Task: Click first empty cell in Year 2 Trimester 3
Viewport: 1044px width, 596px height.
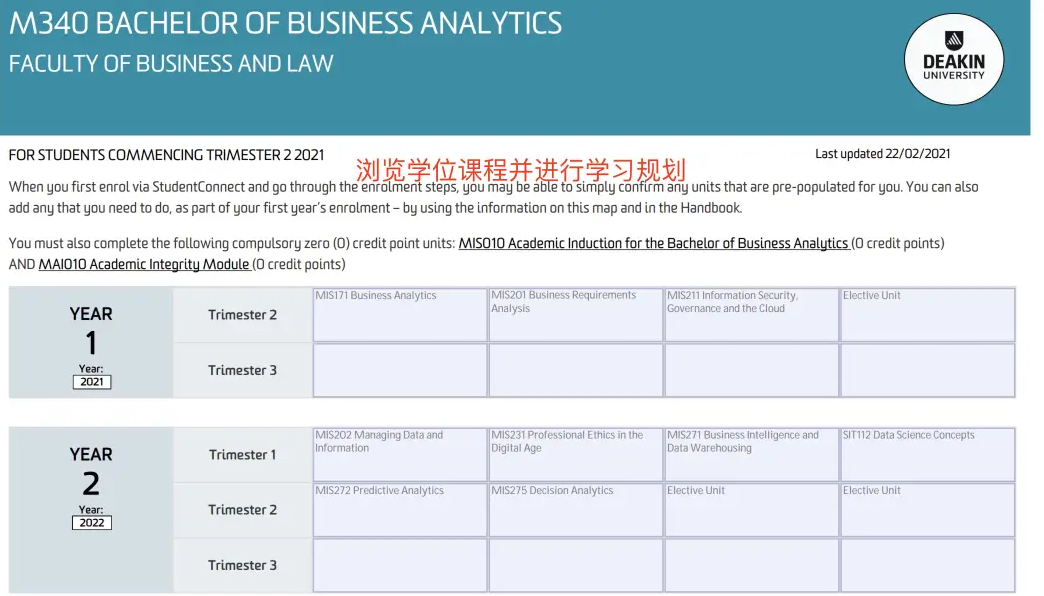Action: (x=399, y=565)
